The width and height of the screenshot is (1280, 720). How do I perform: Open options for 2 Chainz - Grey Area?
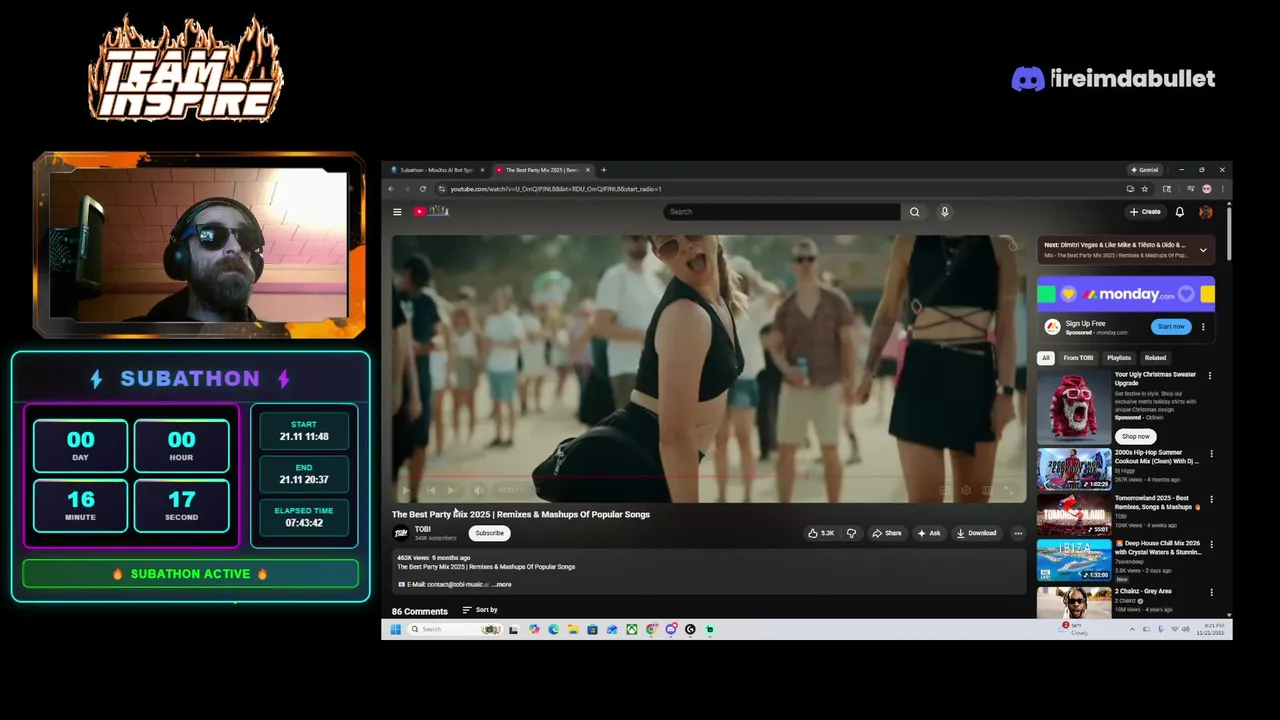[x=1211, y=592]
